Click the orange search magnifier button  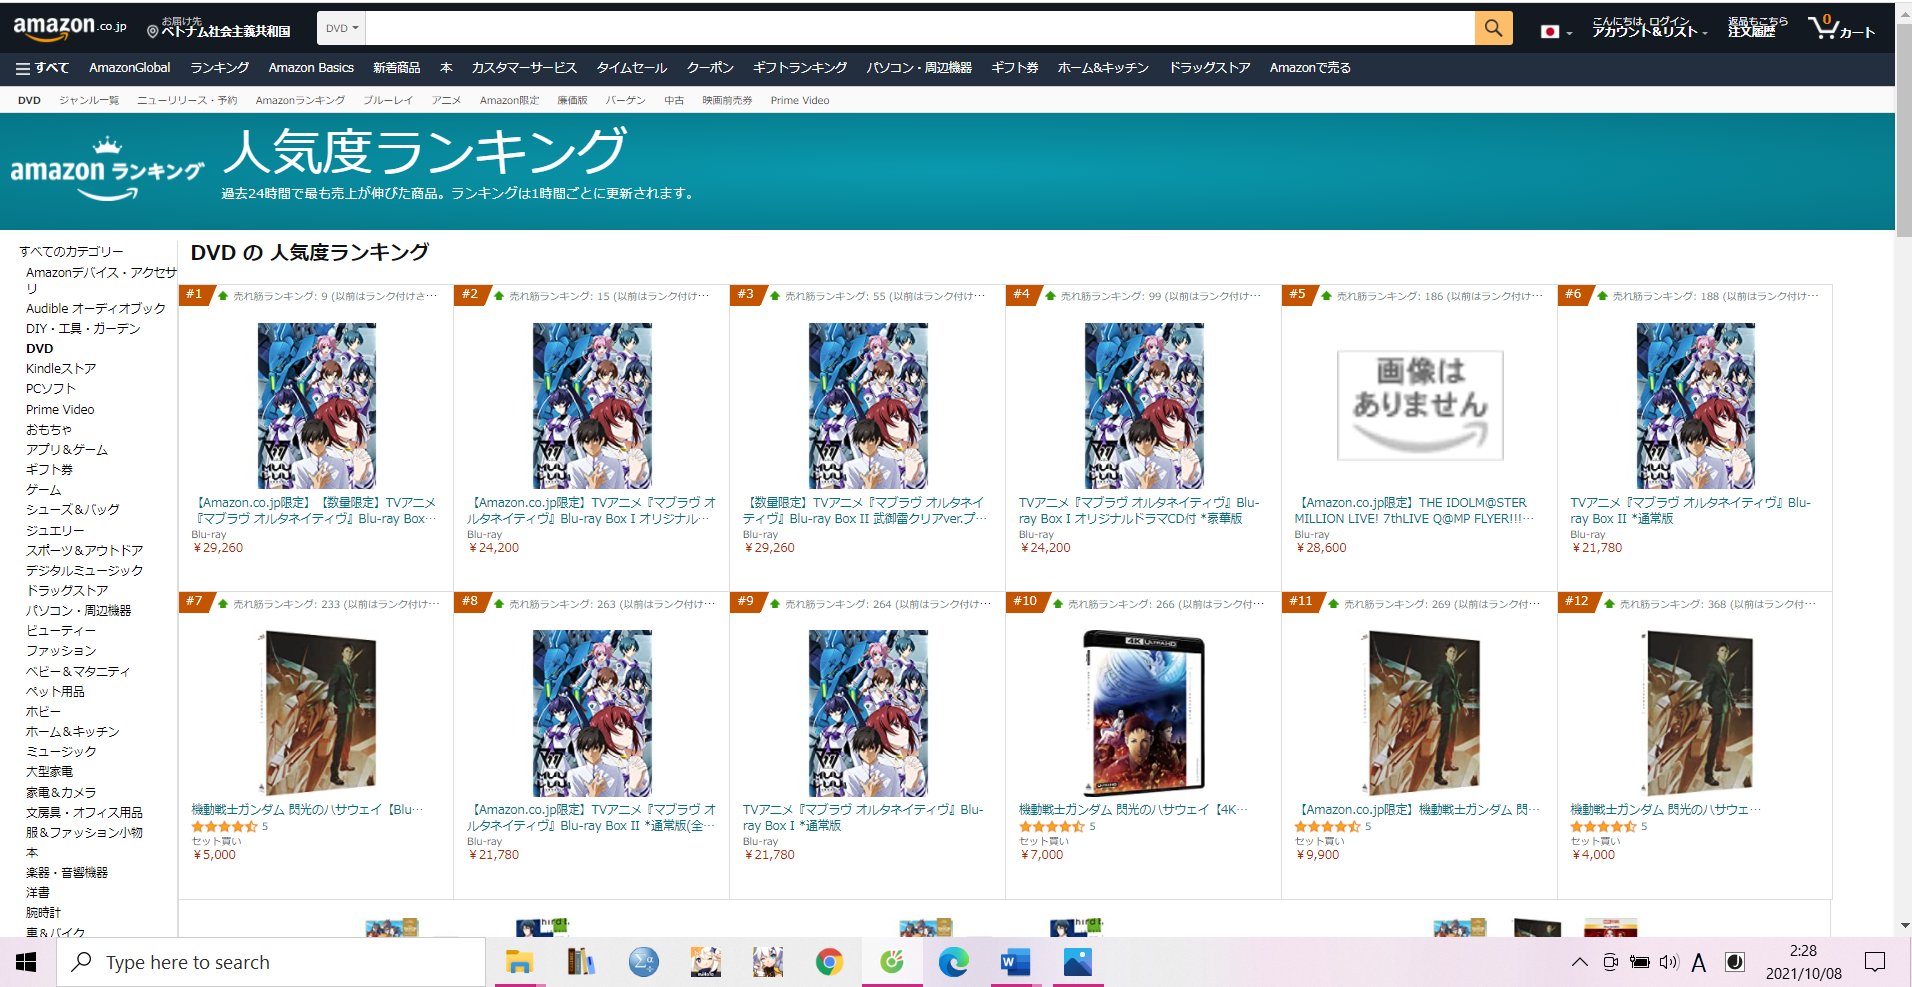(x=1493, y=28)
